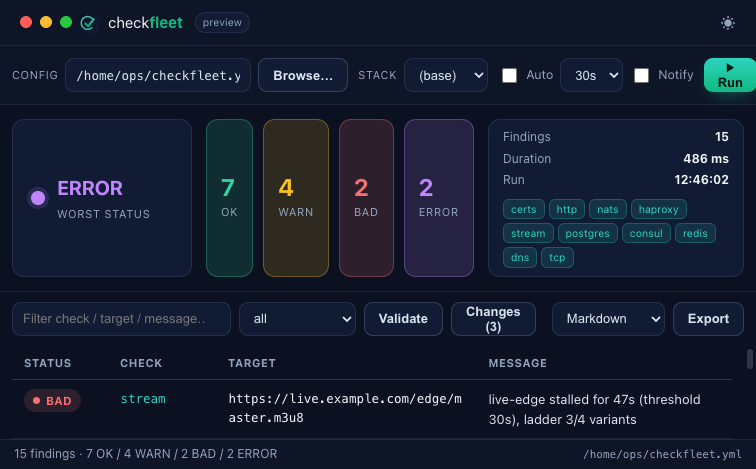Click the results table scrollbar thumb
This screenshot has height=469, width=756.
tap(750, 359)
